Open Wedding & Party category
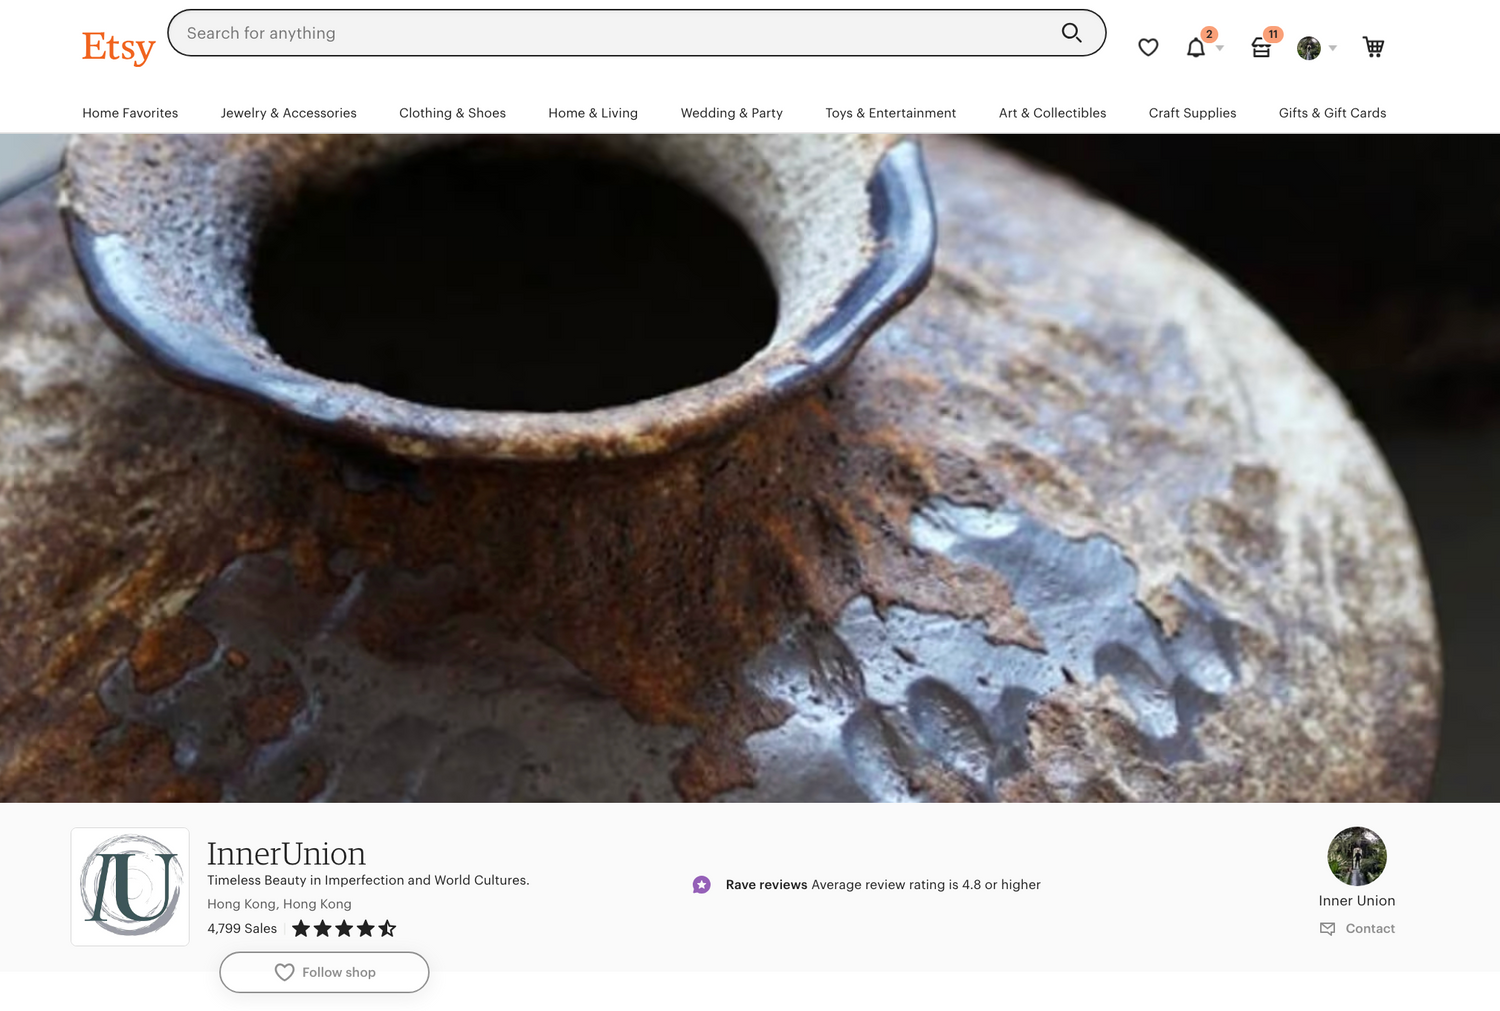The height and width of the screenshot is (1011, 1500). coord(732,113)
